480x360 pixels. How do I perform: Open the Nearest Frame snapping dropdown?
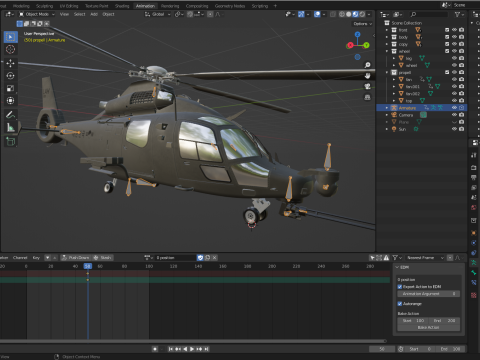(x=425, y=258)
